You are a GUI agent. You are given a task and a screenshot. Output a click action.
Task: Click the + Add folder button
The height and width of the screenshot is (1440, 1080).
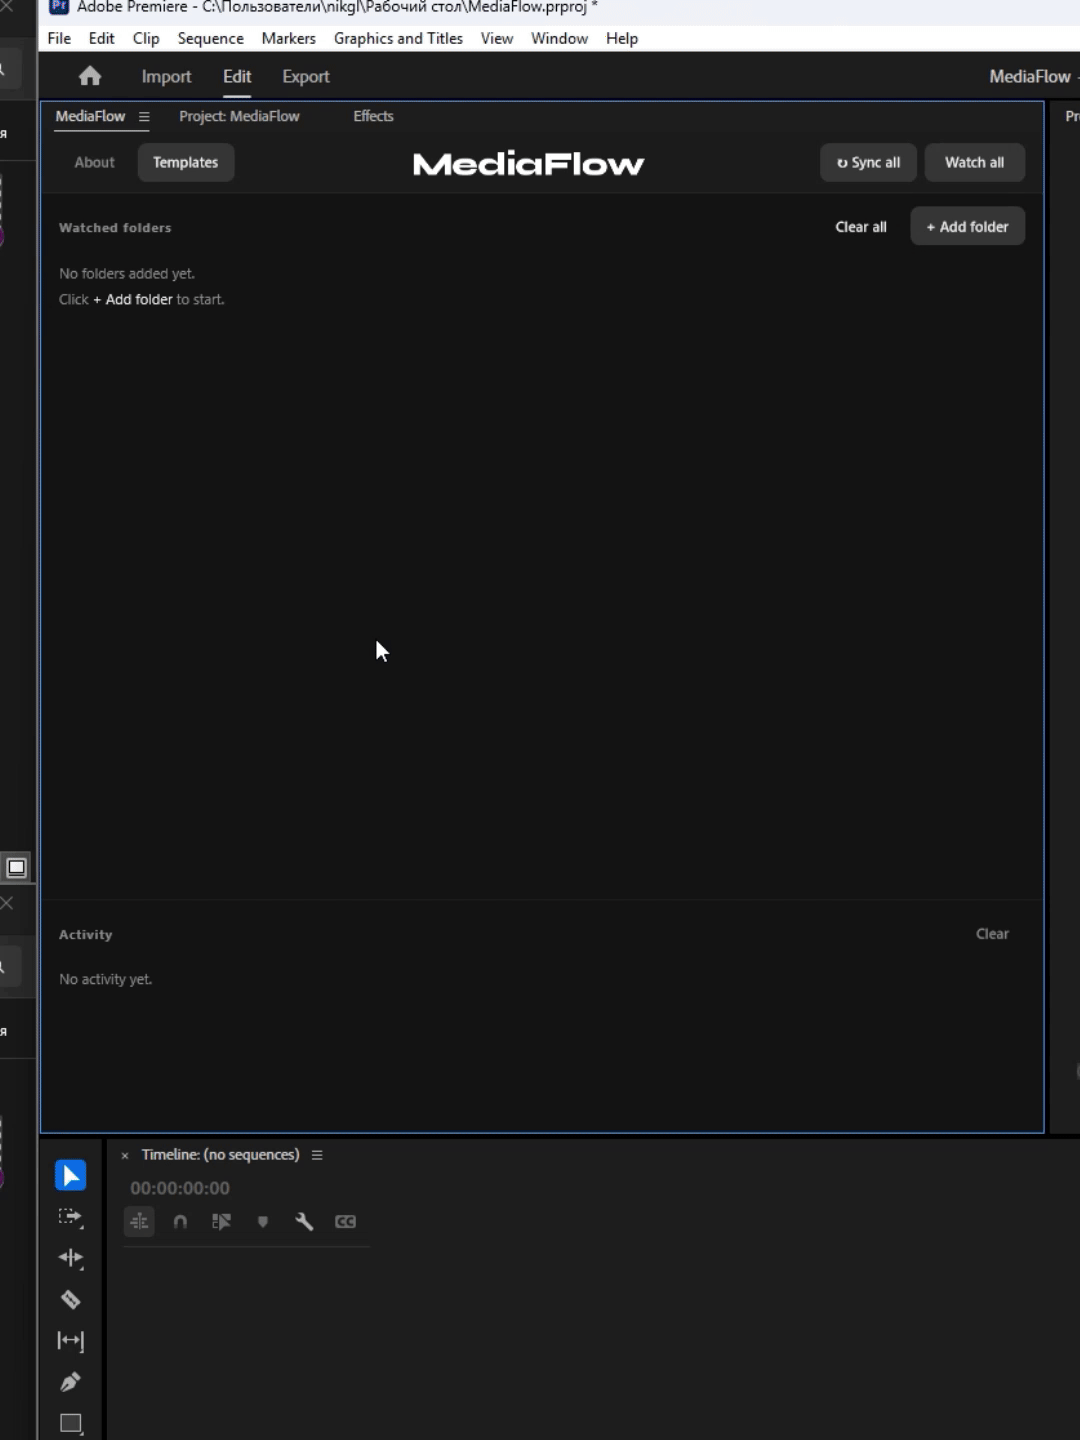tap(967, 227)
